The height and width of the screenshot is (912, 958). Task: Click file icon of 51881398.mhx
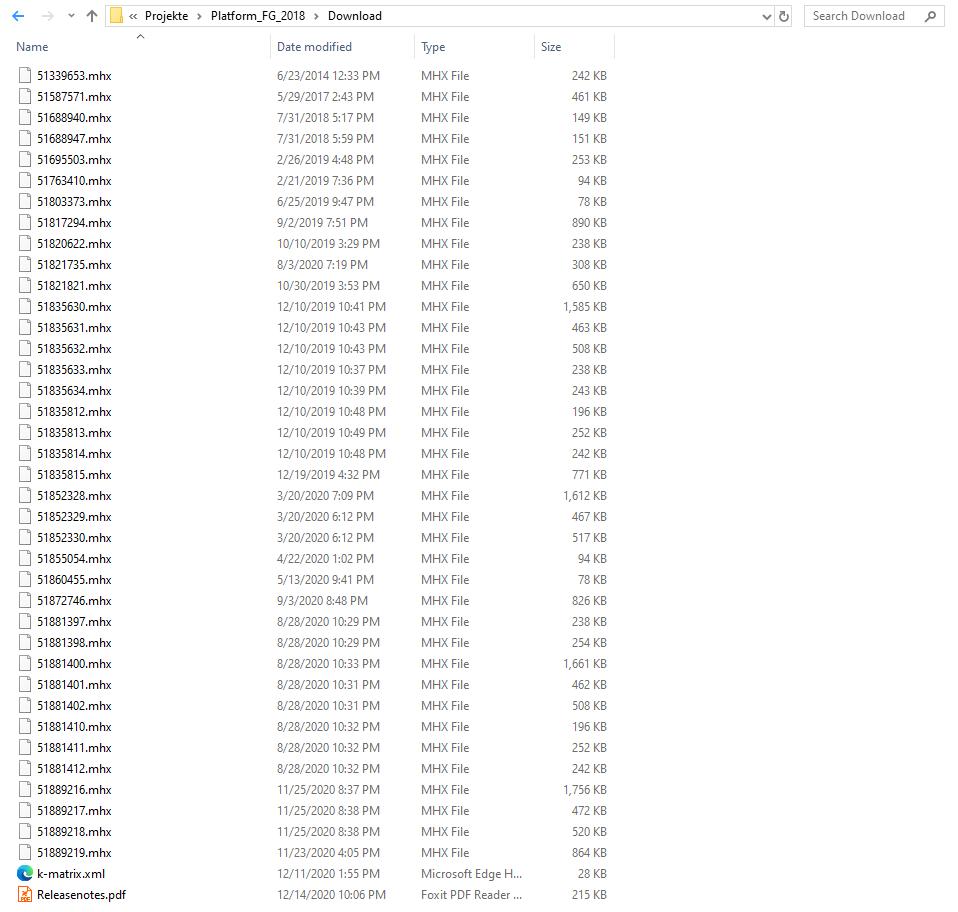(x=25, y=643)
